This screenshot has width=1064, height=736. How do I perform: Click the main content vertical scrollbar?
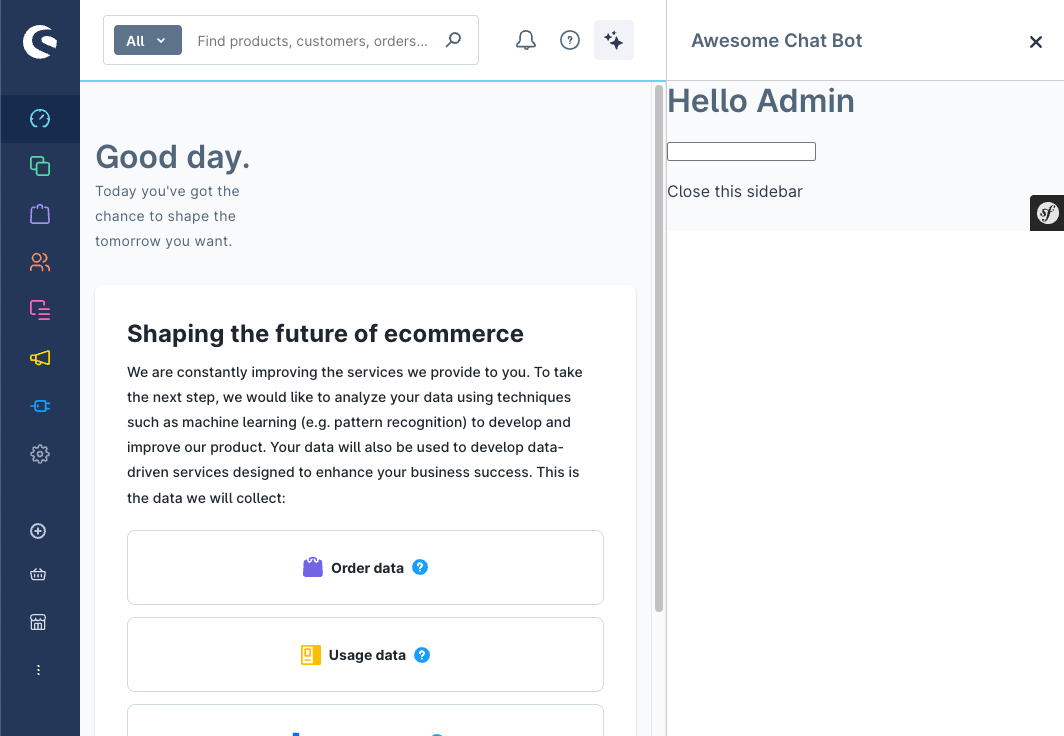pyautogui.click(x=658, y=350)
